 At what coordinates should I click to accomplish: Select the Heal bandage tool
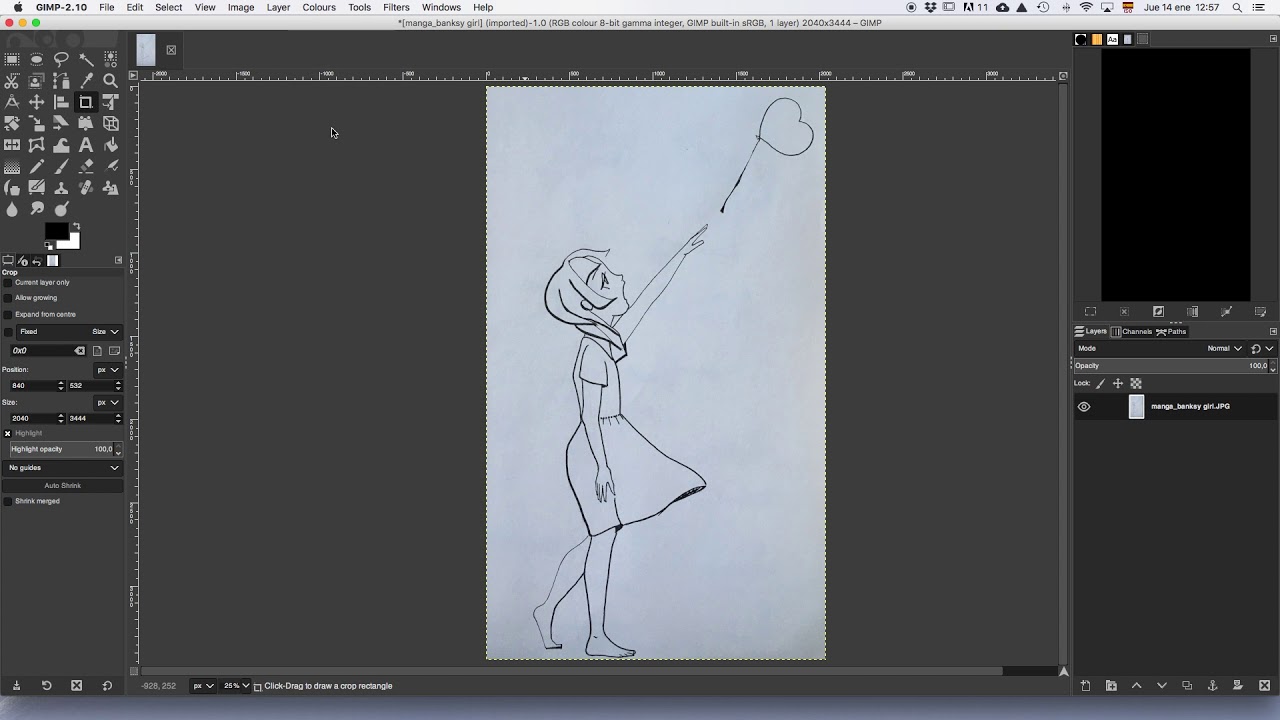pyautogui.click(x=86, y=188)
